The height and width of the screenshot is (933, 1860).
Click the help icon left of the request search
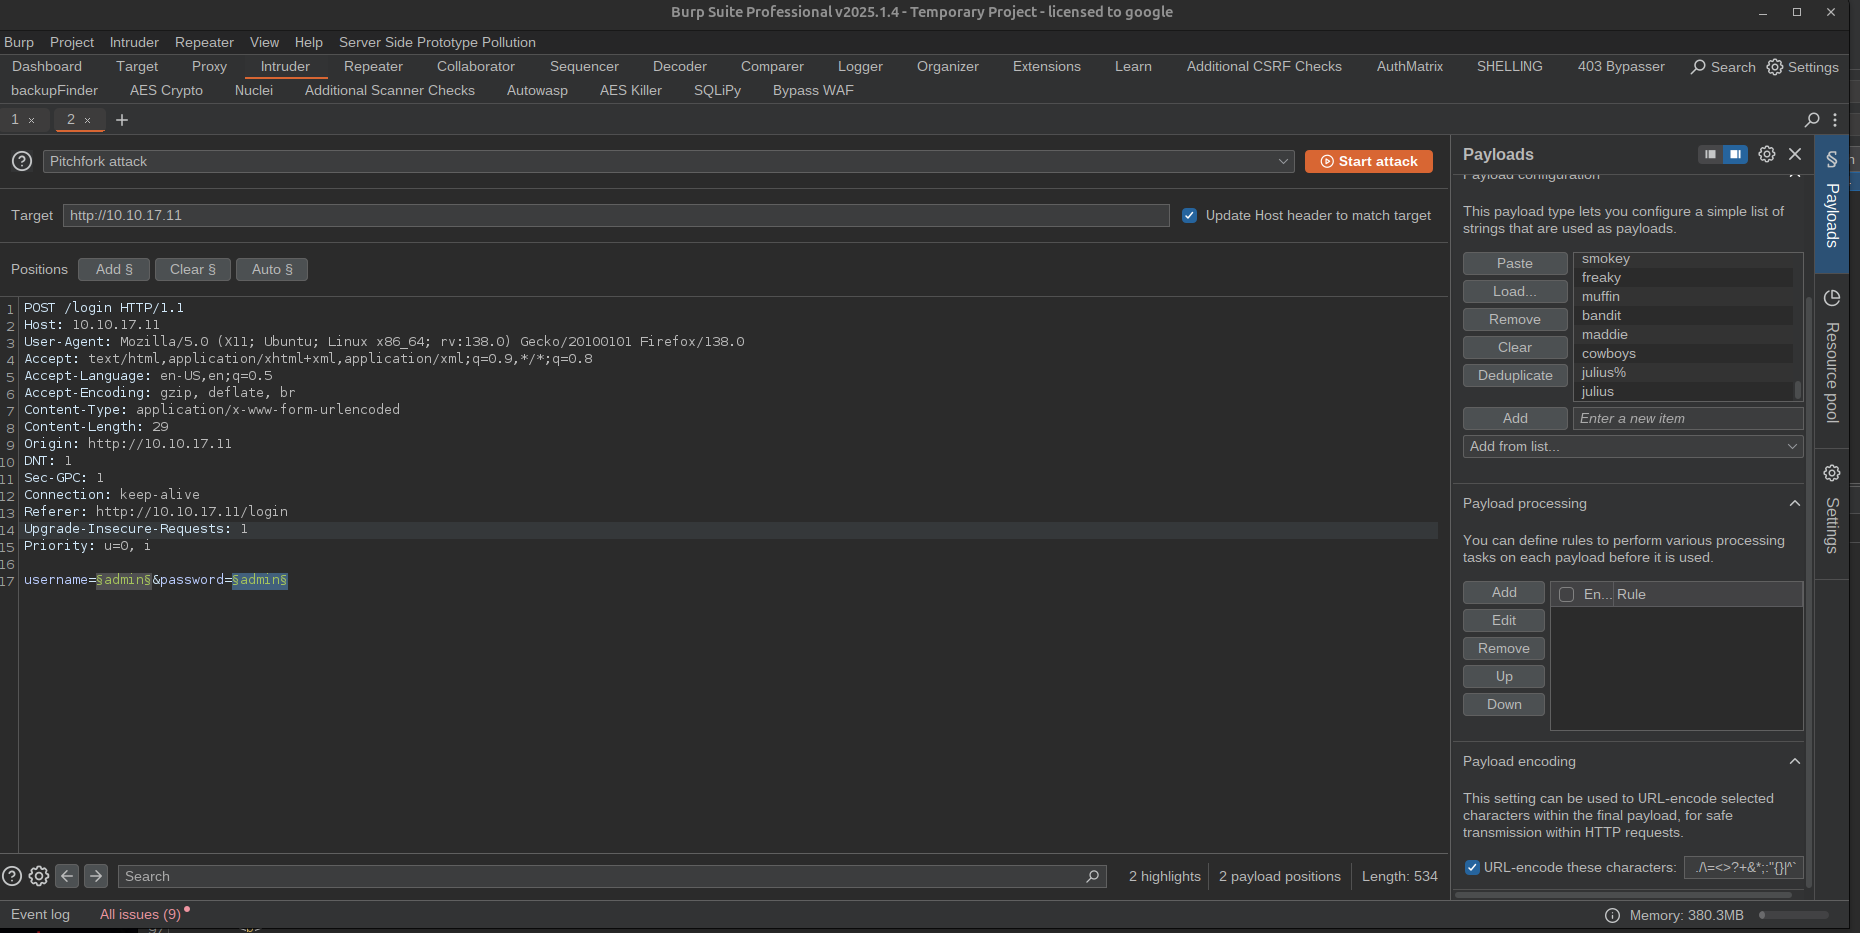[x=12, y=876]
